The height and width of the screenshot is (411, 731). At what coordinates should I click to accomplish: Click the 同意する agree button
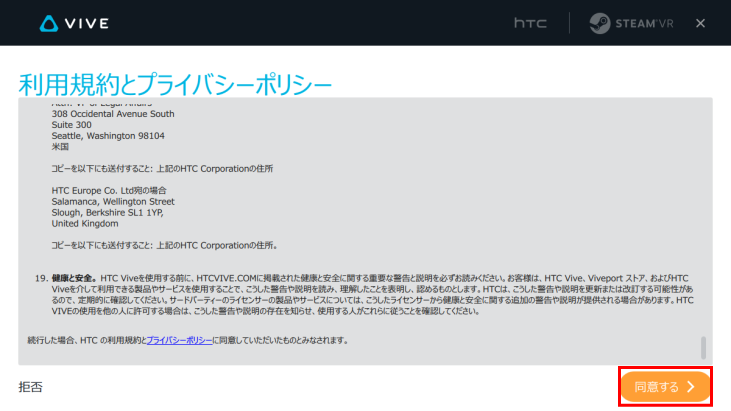click(x=665, y=387)
